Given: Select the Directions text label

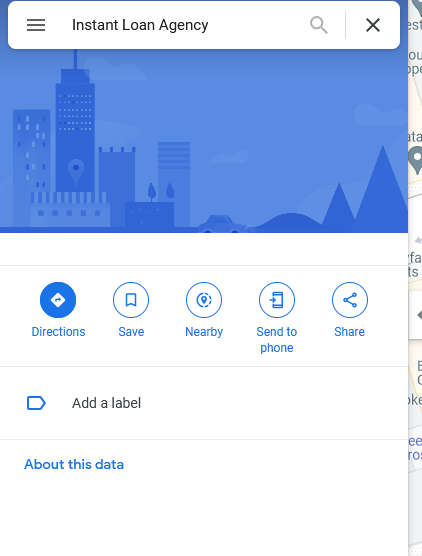Looking at the screenshot, I should pos(58,332).
